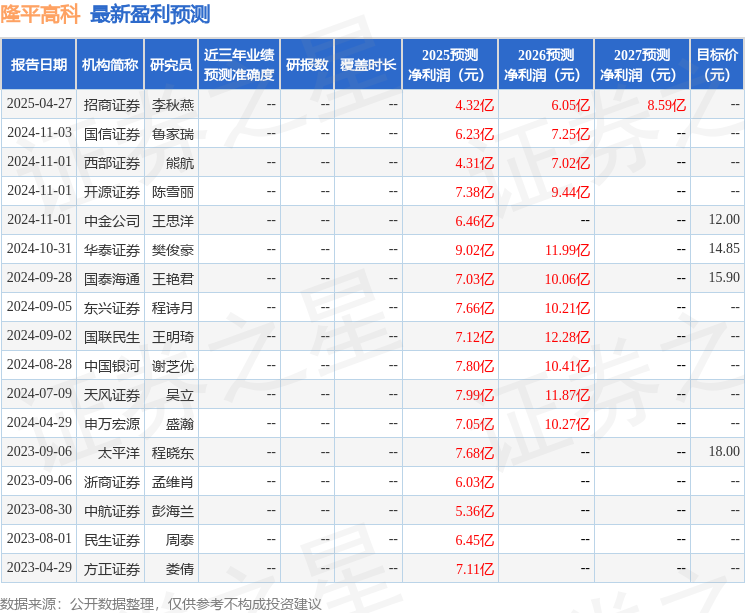Select the 研报数 column header
The width and height of the screenshot is (745, 613).
(x=307, y=65)
